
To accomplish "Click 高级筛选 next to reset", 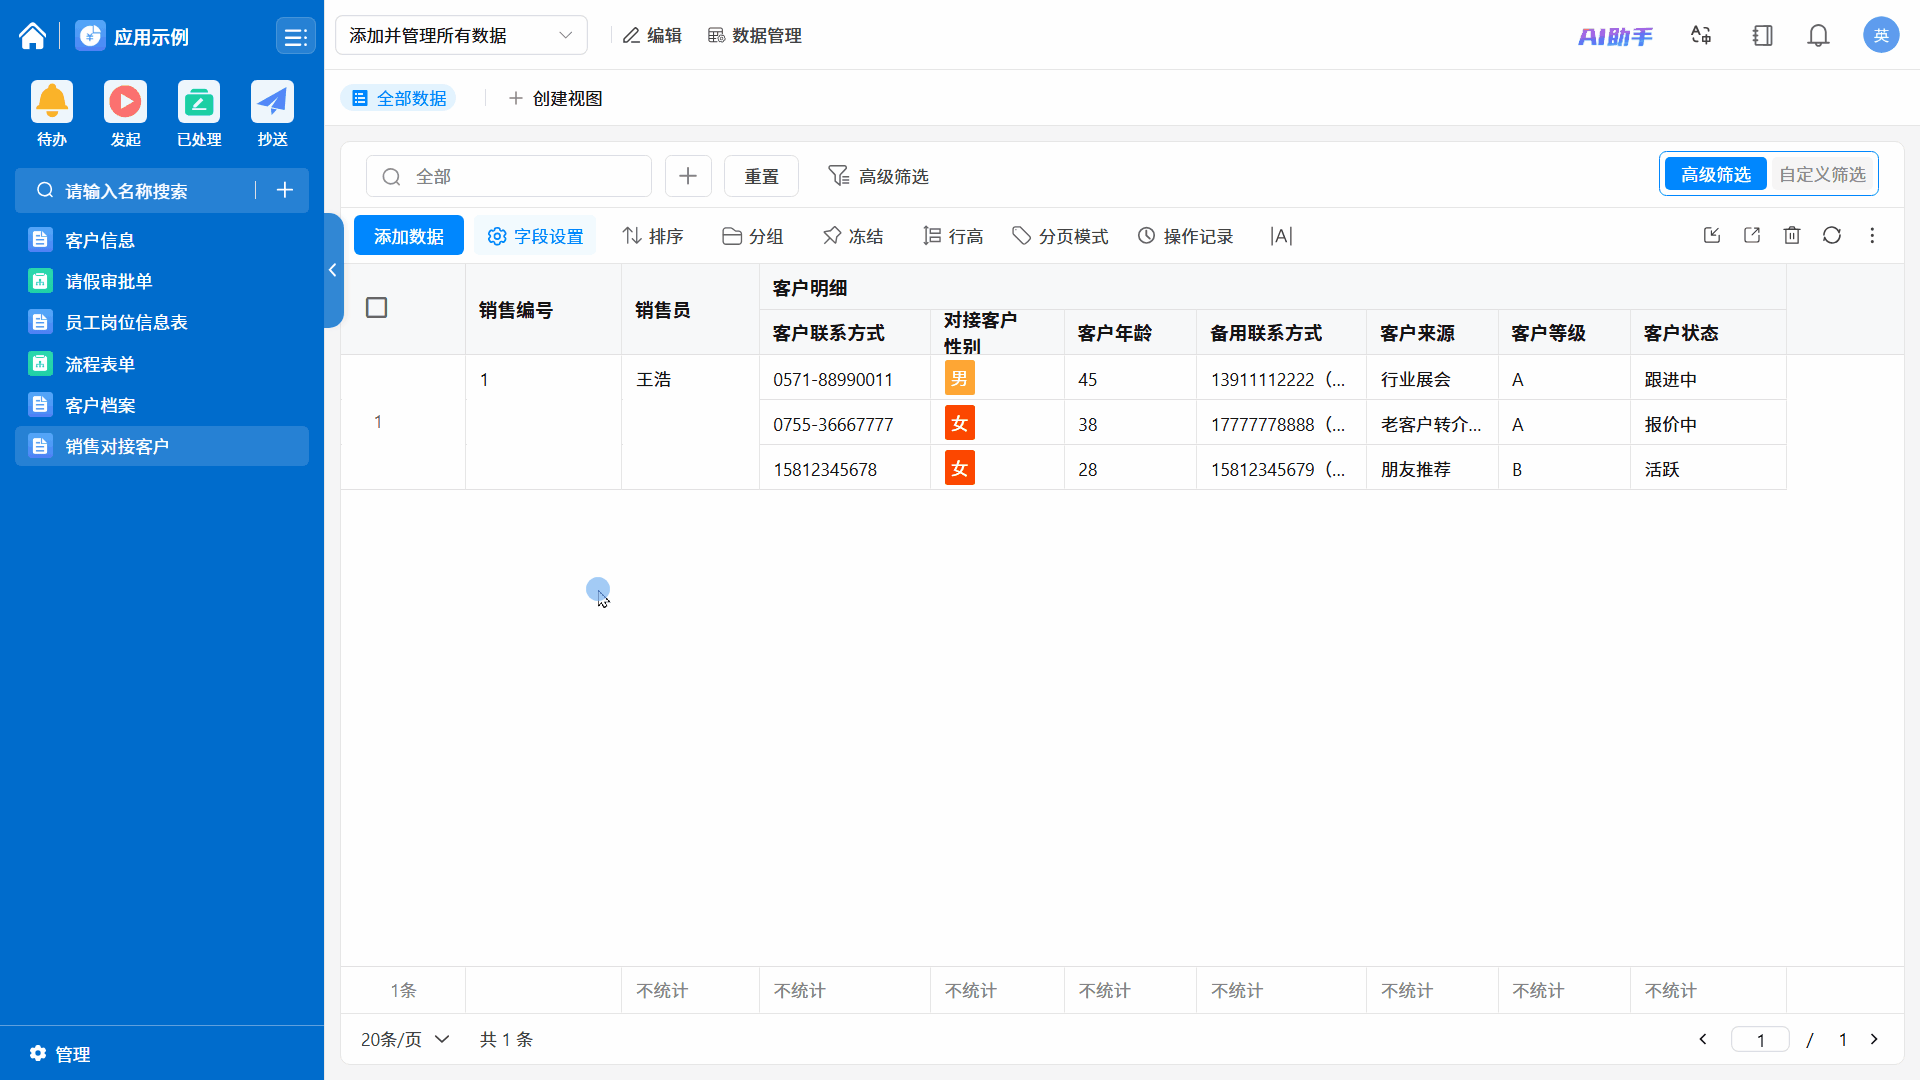I will click(878, 176).
